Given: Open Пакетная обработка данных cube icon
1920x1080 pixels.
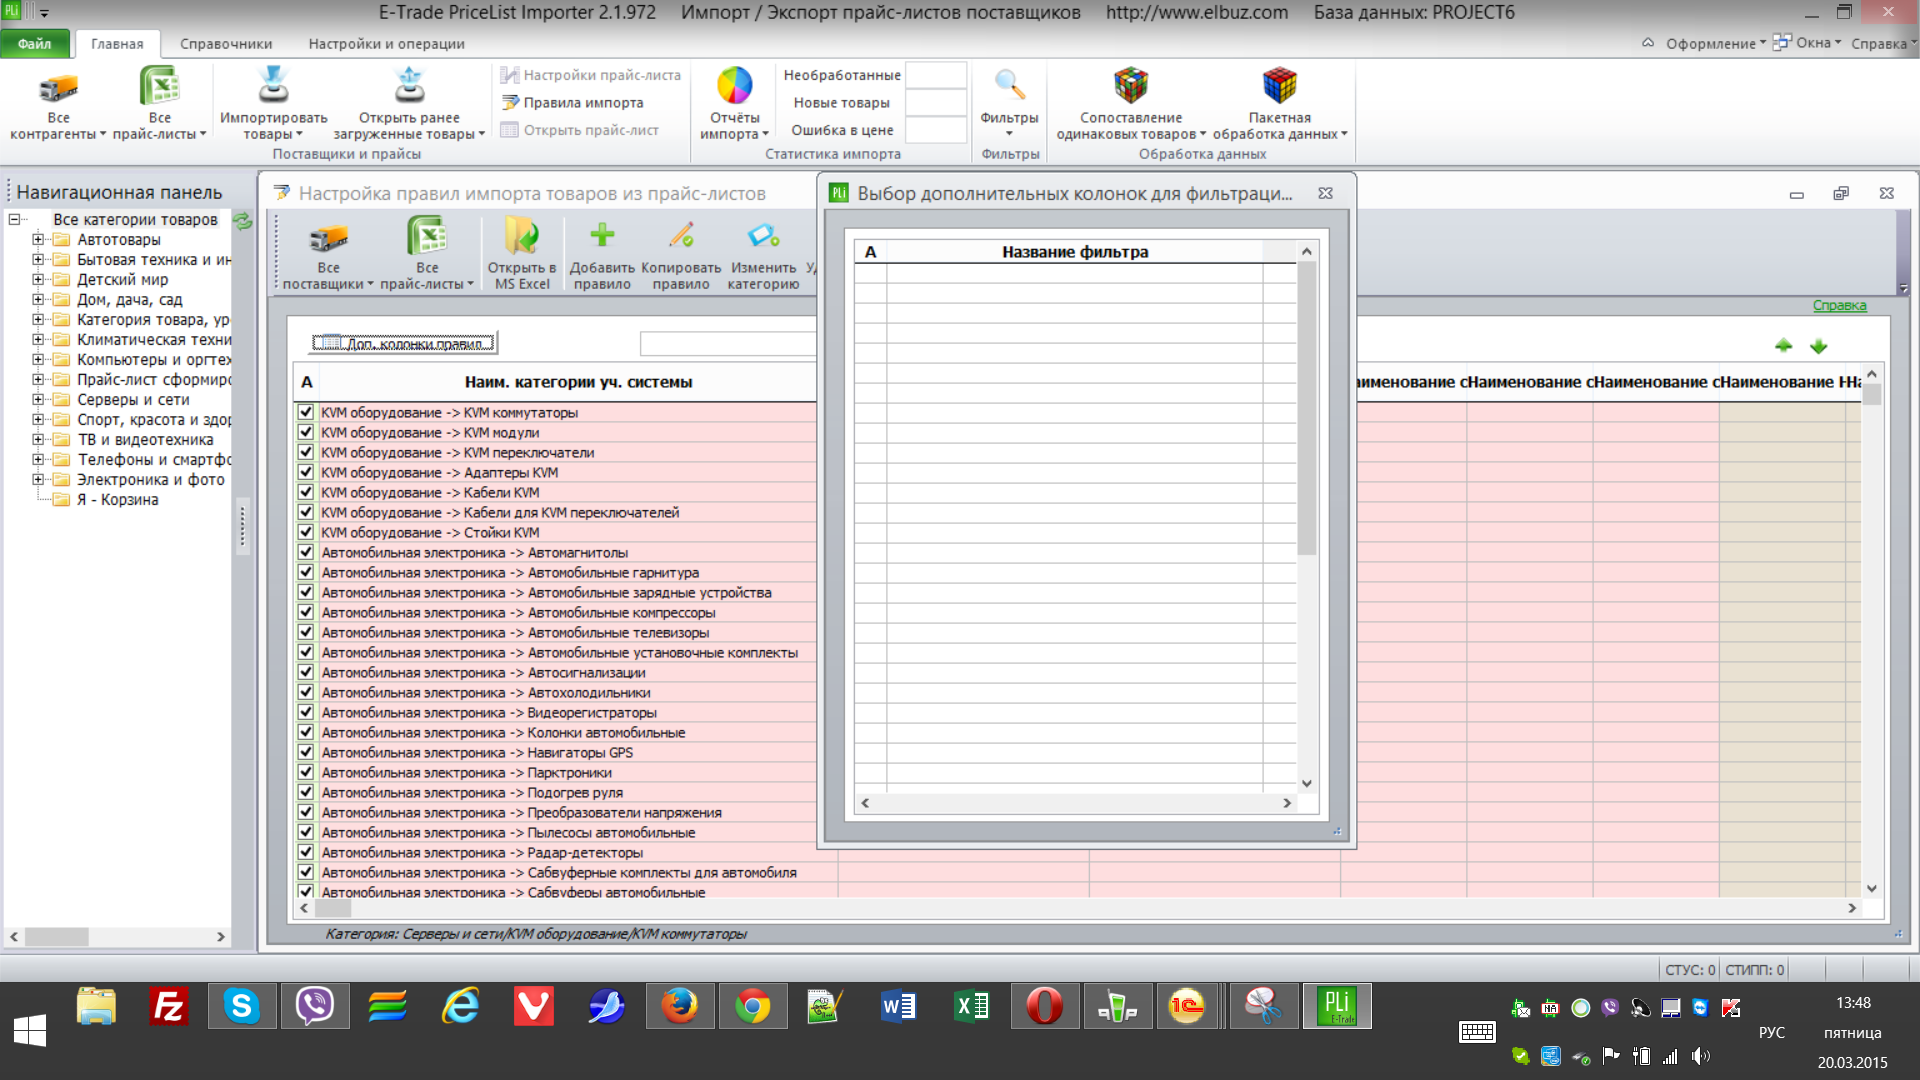Looking at the screenshot, I should [x=1279, y=86].
